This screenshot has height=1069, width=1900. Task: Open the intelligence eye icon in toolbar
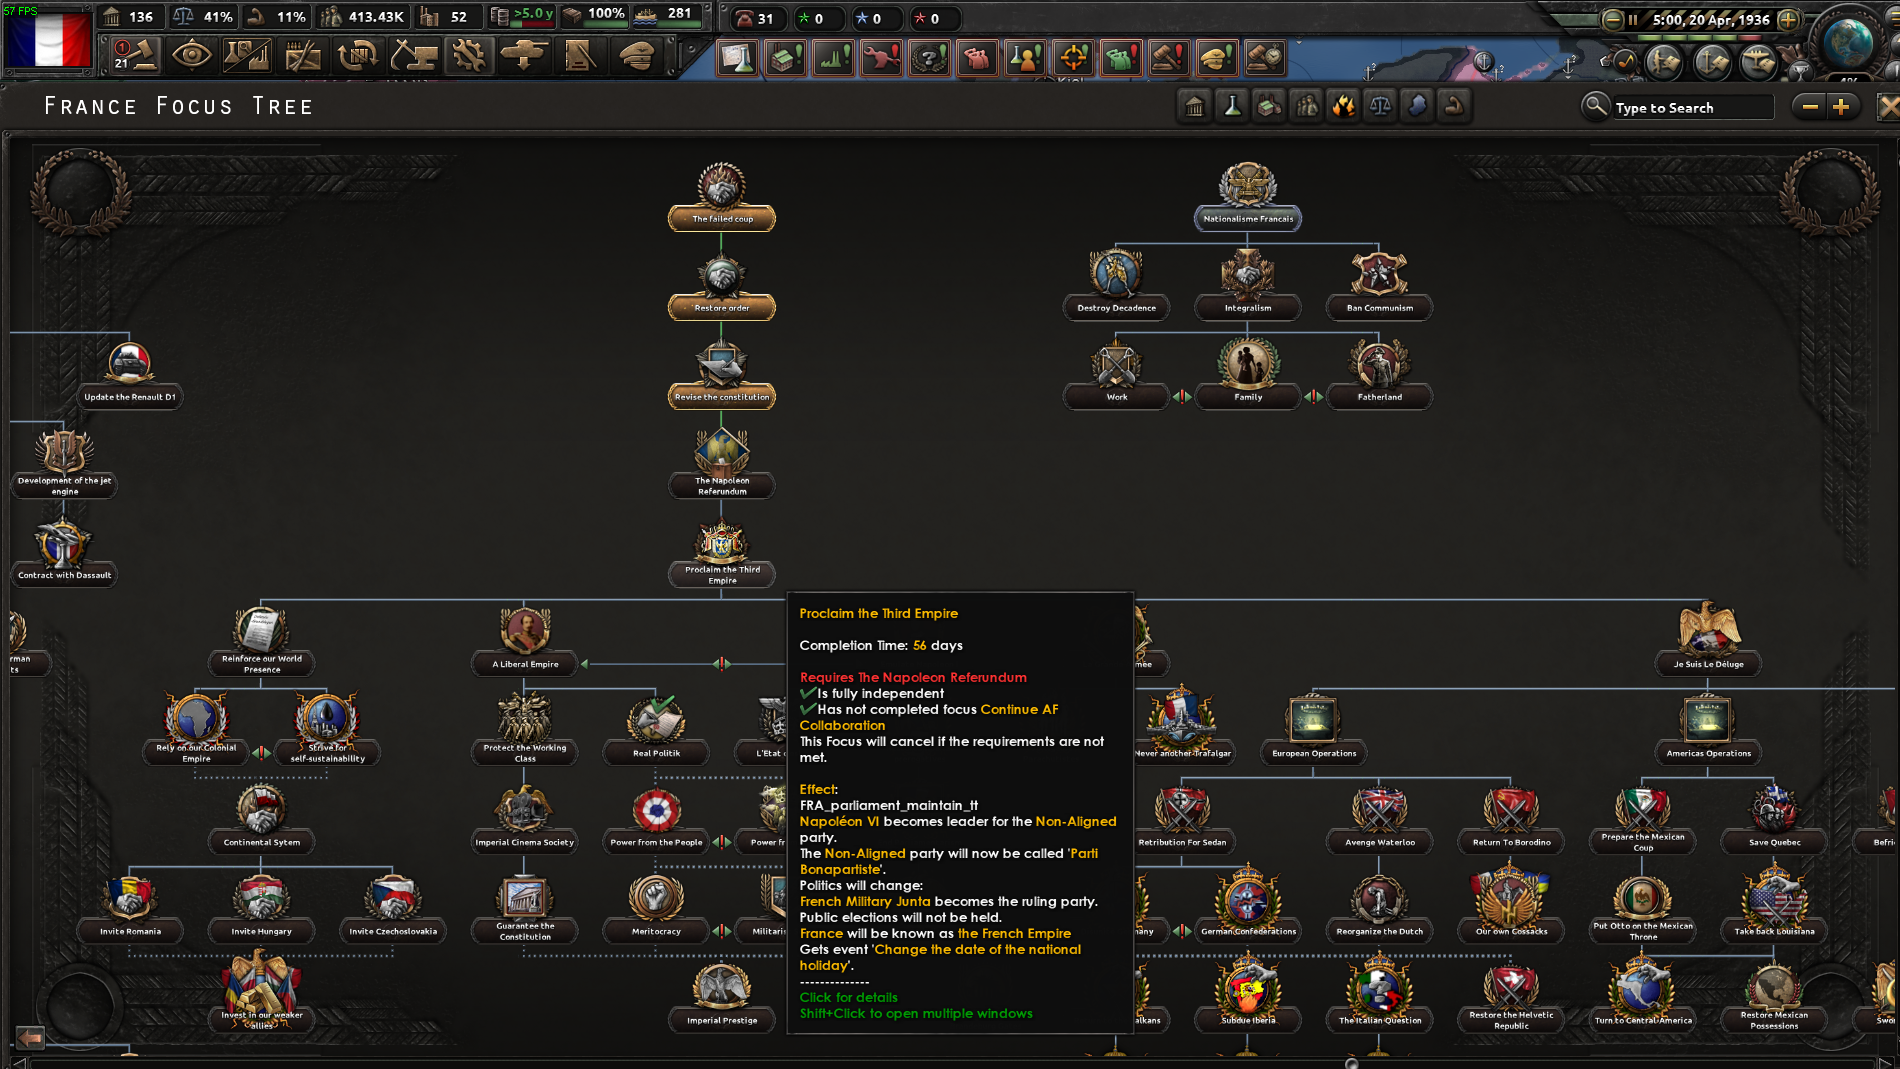tap(191, 56)
